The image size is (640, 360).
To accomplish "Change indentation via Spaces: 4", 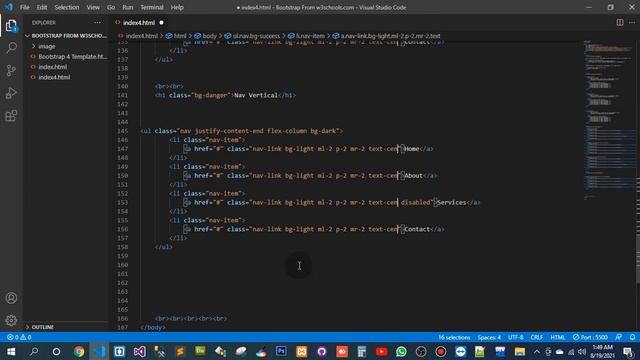I will click(x=489, y=337).
